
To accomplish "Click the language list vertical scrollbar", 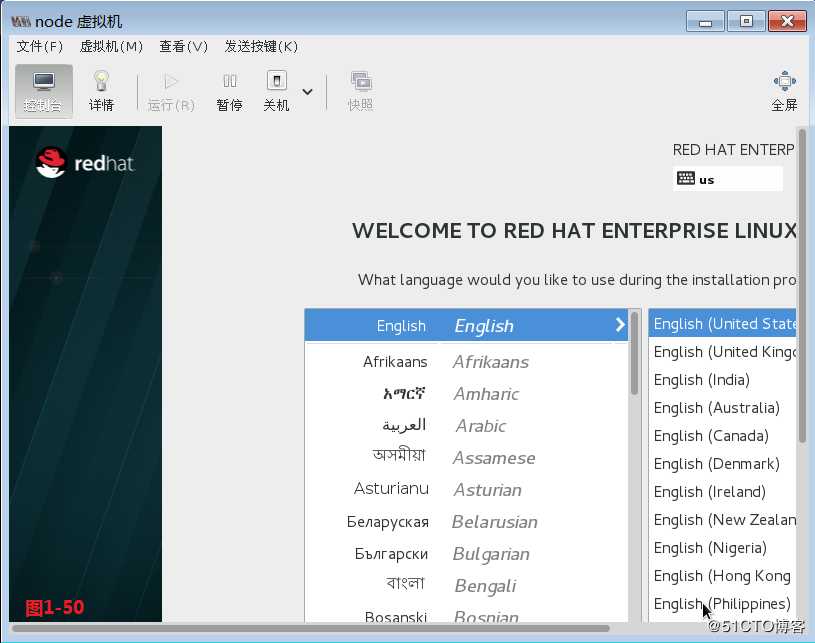I will [634, 353].
